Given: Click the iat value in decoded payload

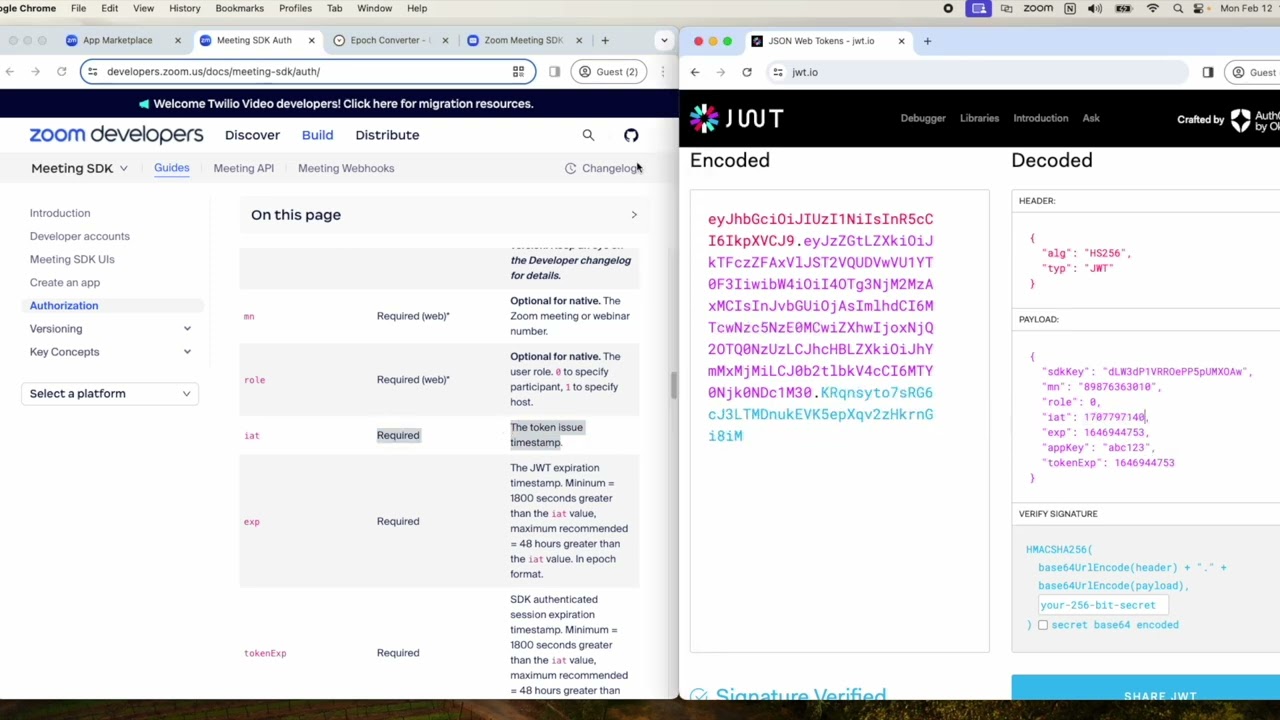Looking at the screenshot, I should [x=1114, y=417].
